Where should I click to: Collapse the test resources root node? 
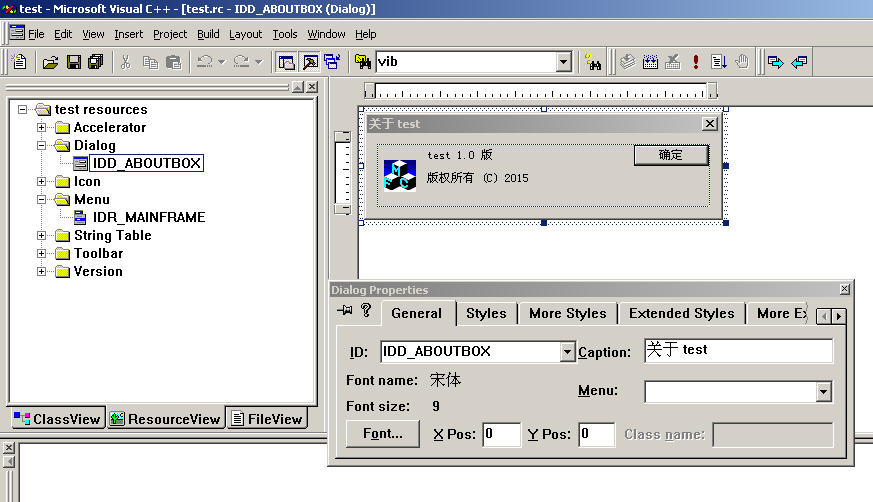[x=22, y=109]
